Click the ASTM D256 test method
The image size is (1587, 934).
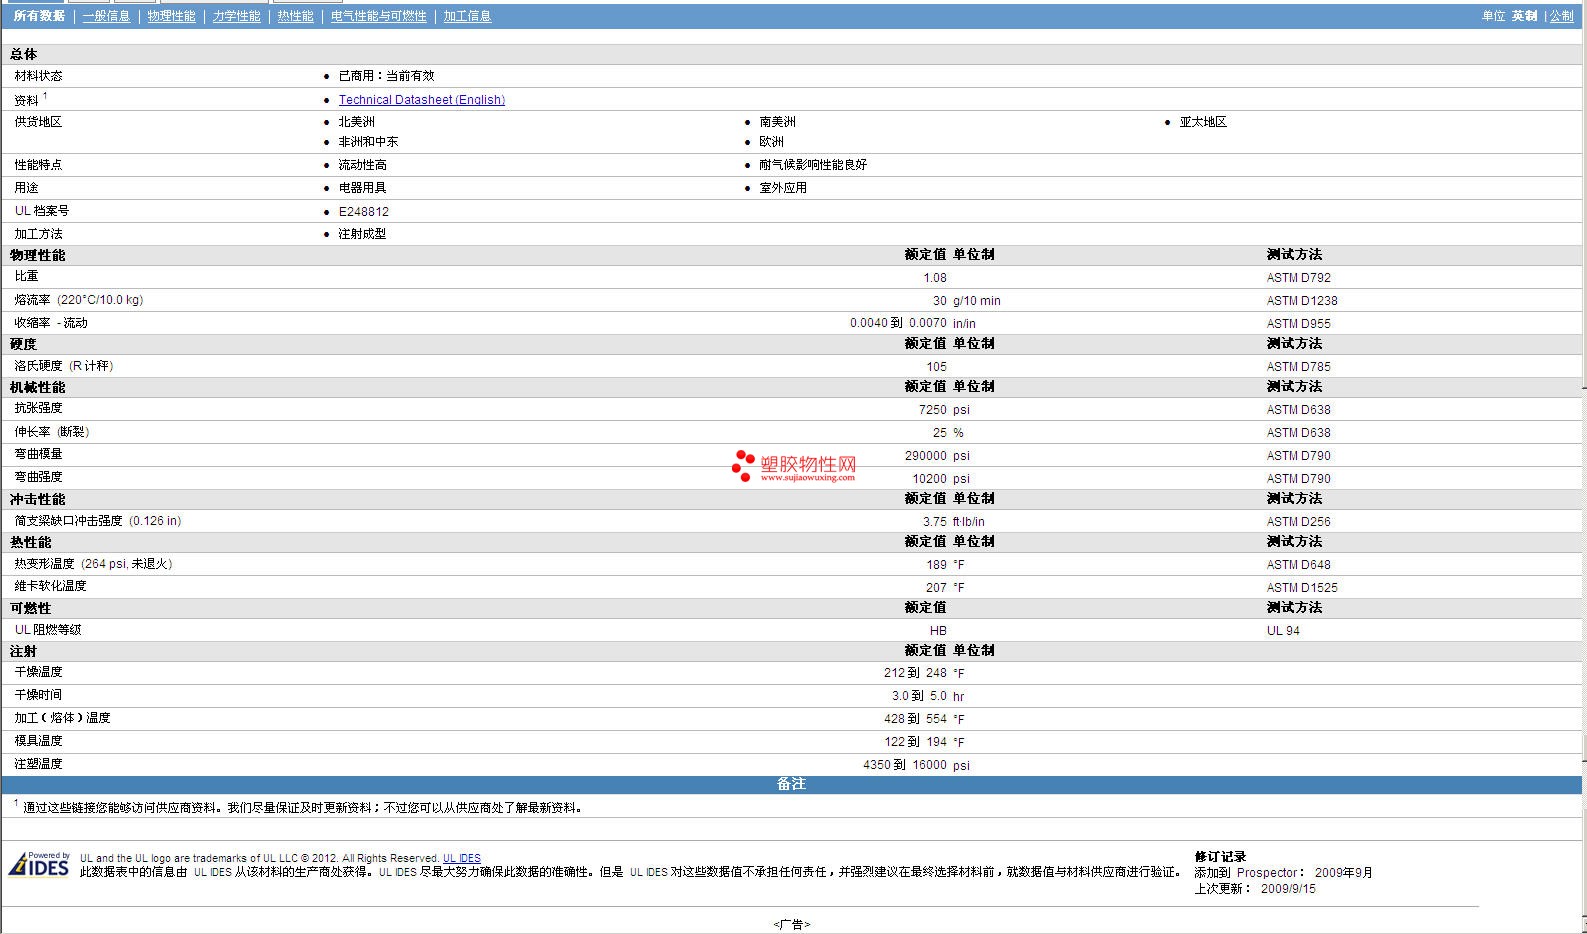[x=1299, y=522]
